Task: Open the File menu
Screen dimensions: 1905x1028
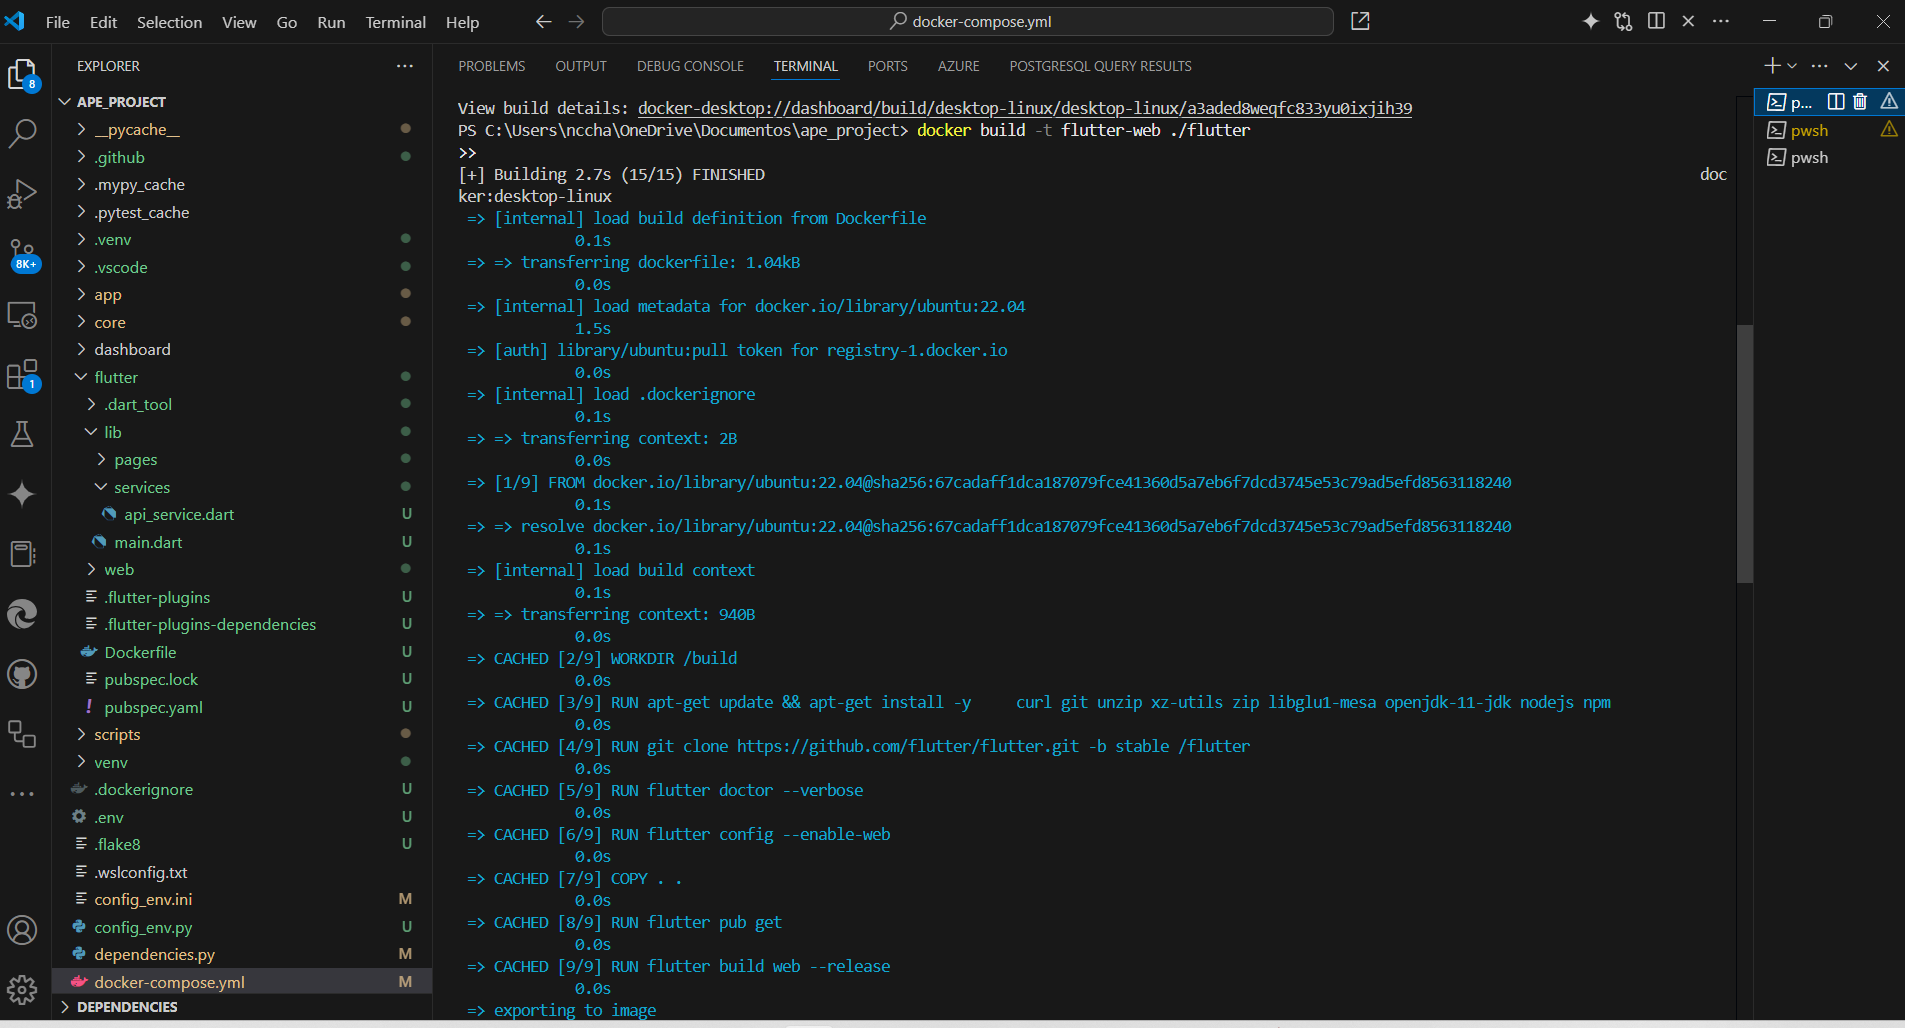Action: click(58, 22)
